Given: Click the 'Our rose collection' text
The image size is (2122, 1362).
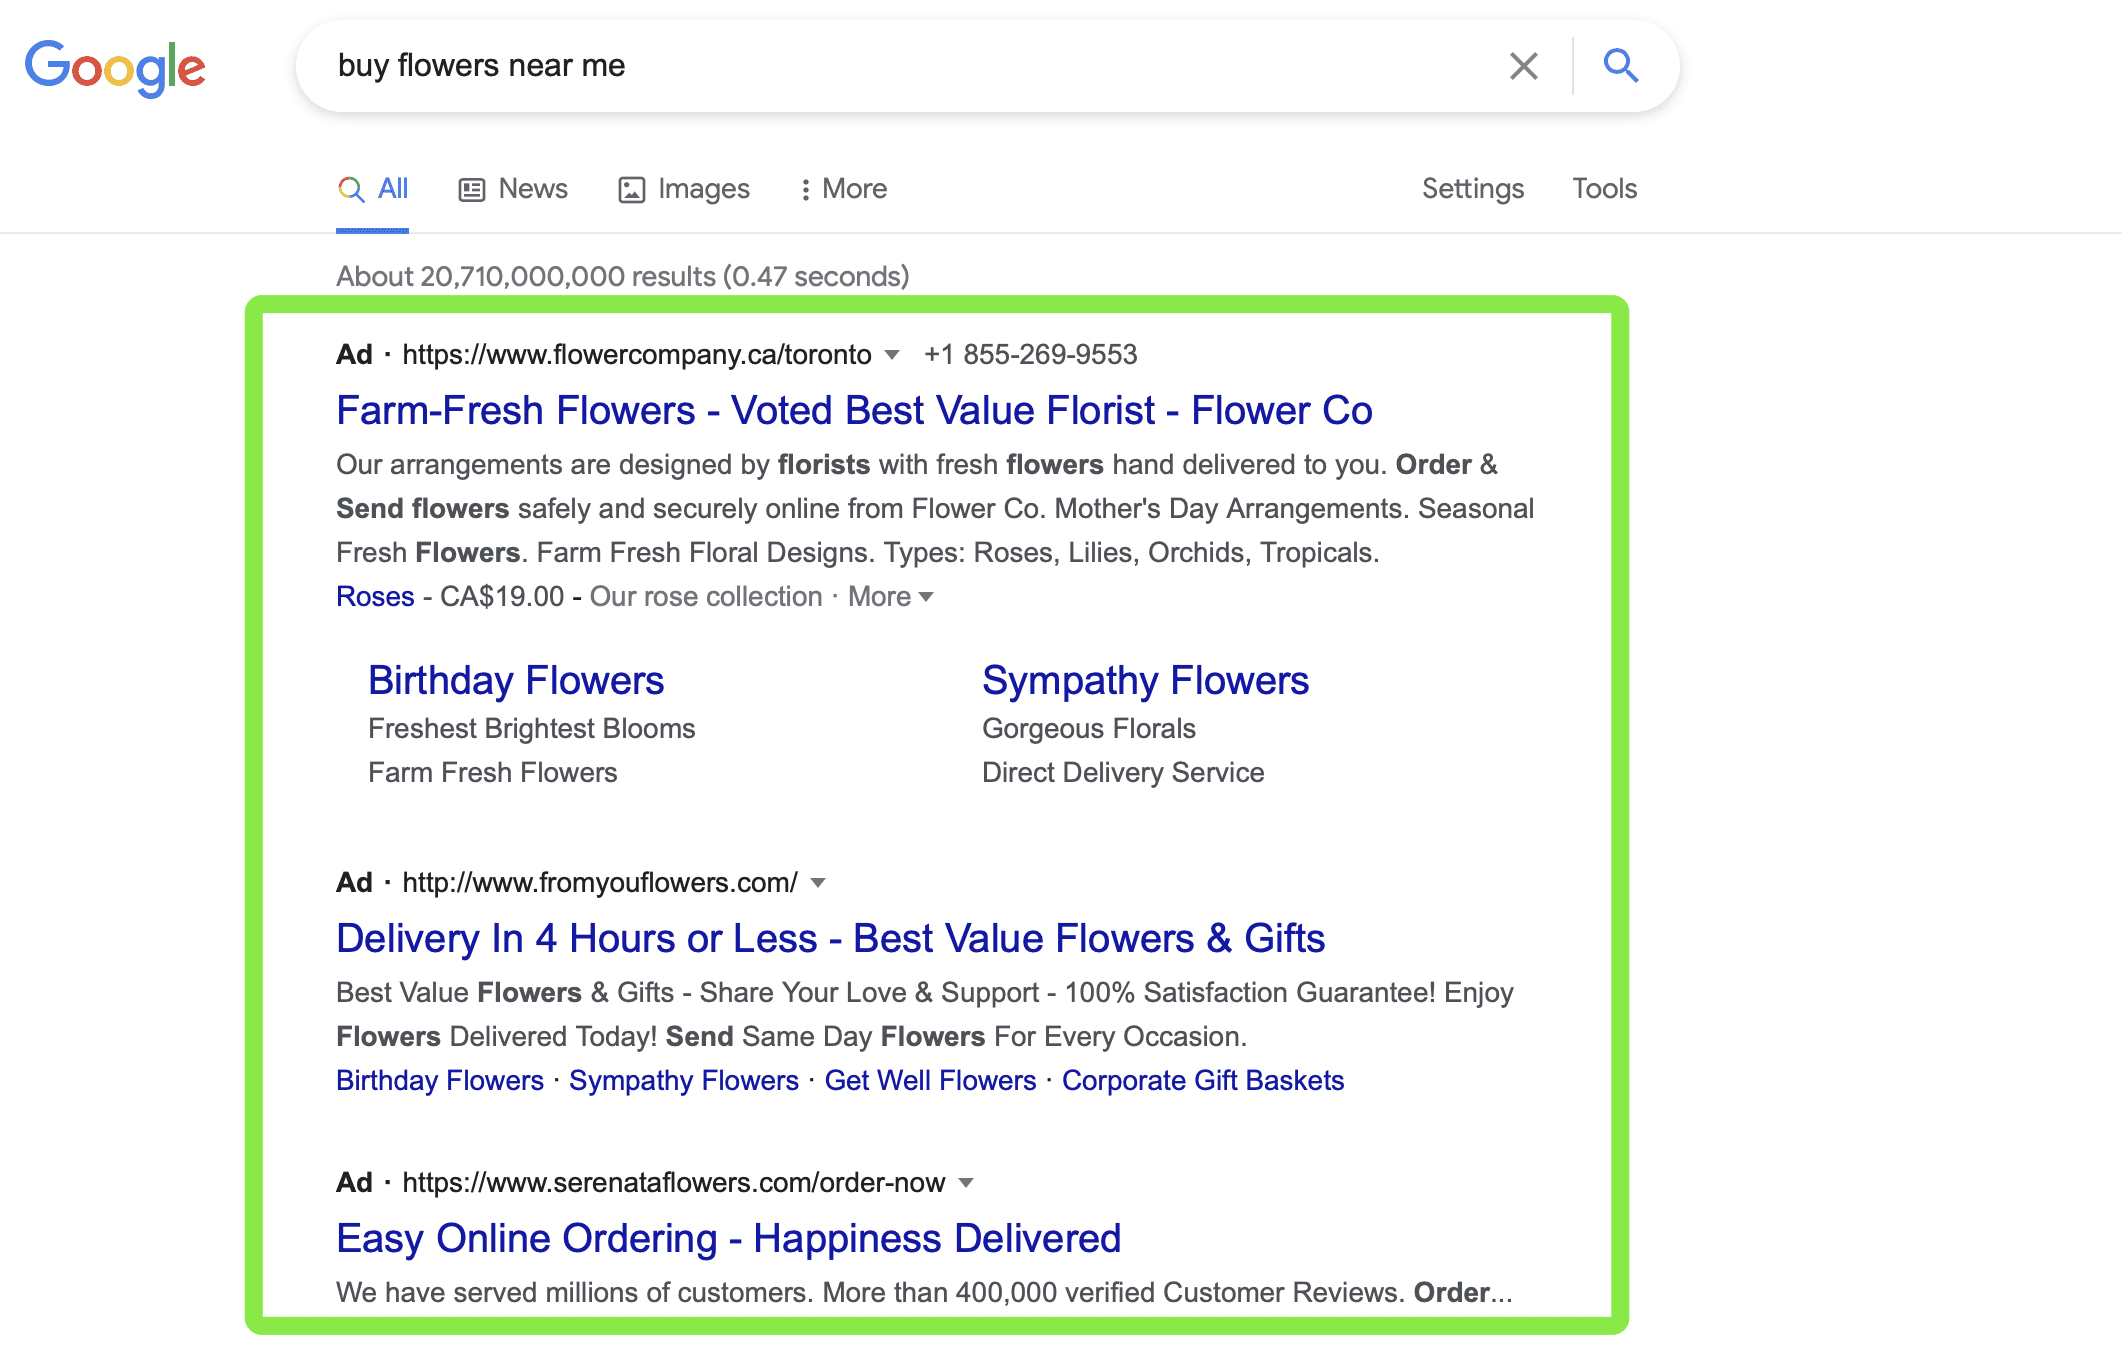Looking at the screenshot, I should pyautogui.click(x=706, y=597).
